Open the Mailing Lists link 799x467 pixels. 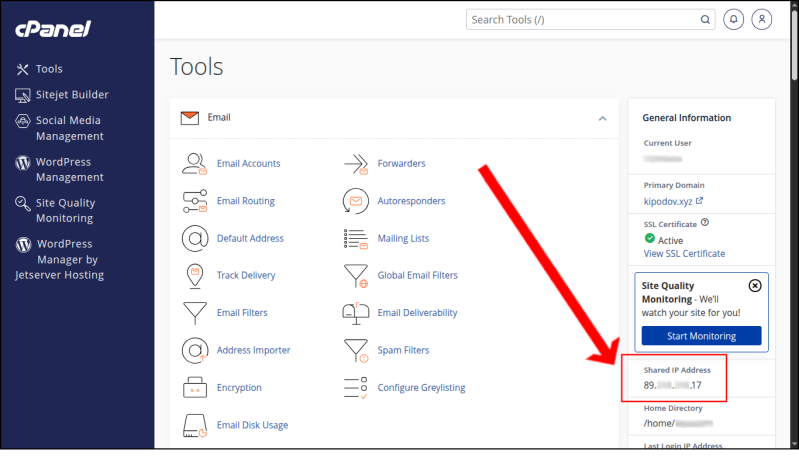pyautogui.click(x=403, y=238)
